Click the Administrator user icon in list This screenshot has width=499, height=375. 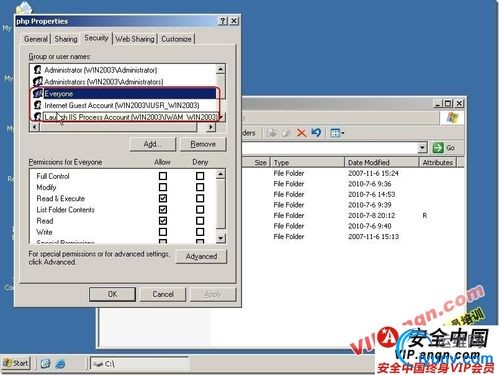[x=38, y=70]
